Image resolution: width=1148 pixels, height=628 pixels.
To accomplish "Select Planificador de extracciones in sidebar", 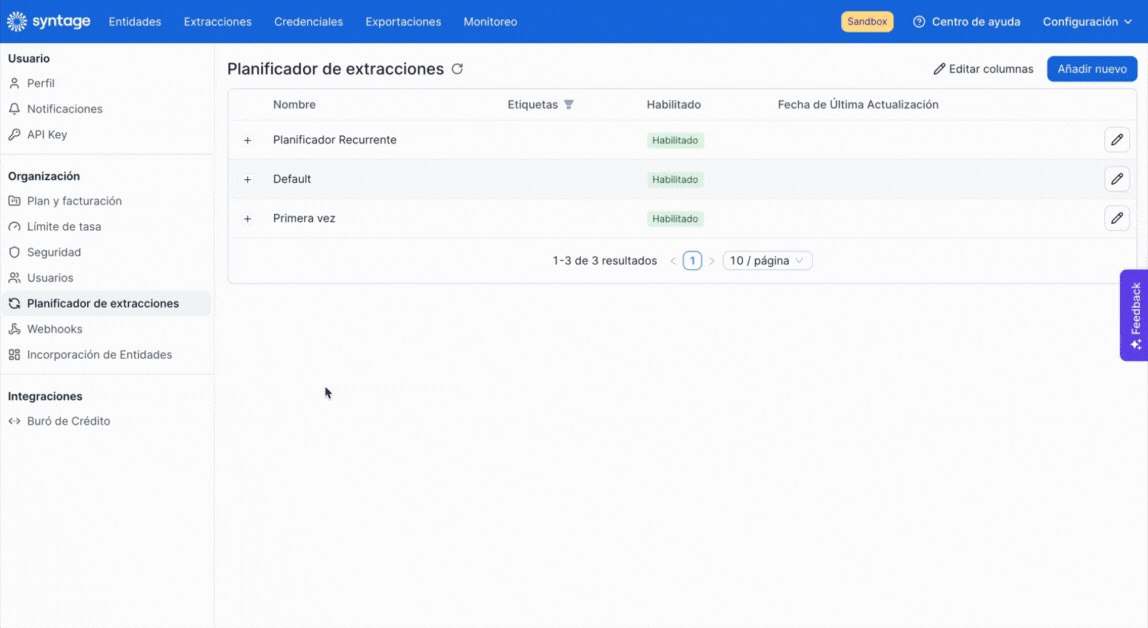I will point(106,304).
